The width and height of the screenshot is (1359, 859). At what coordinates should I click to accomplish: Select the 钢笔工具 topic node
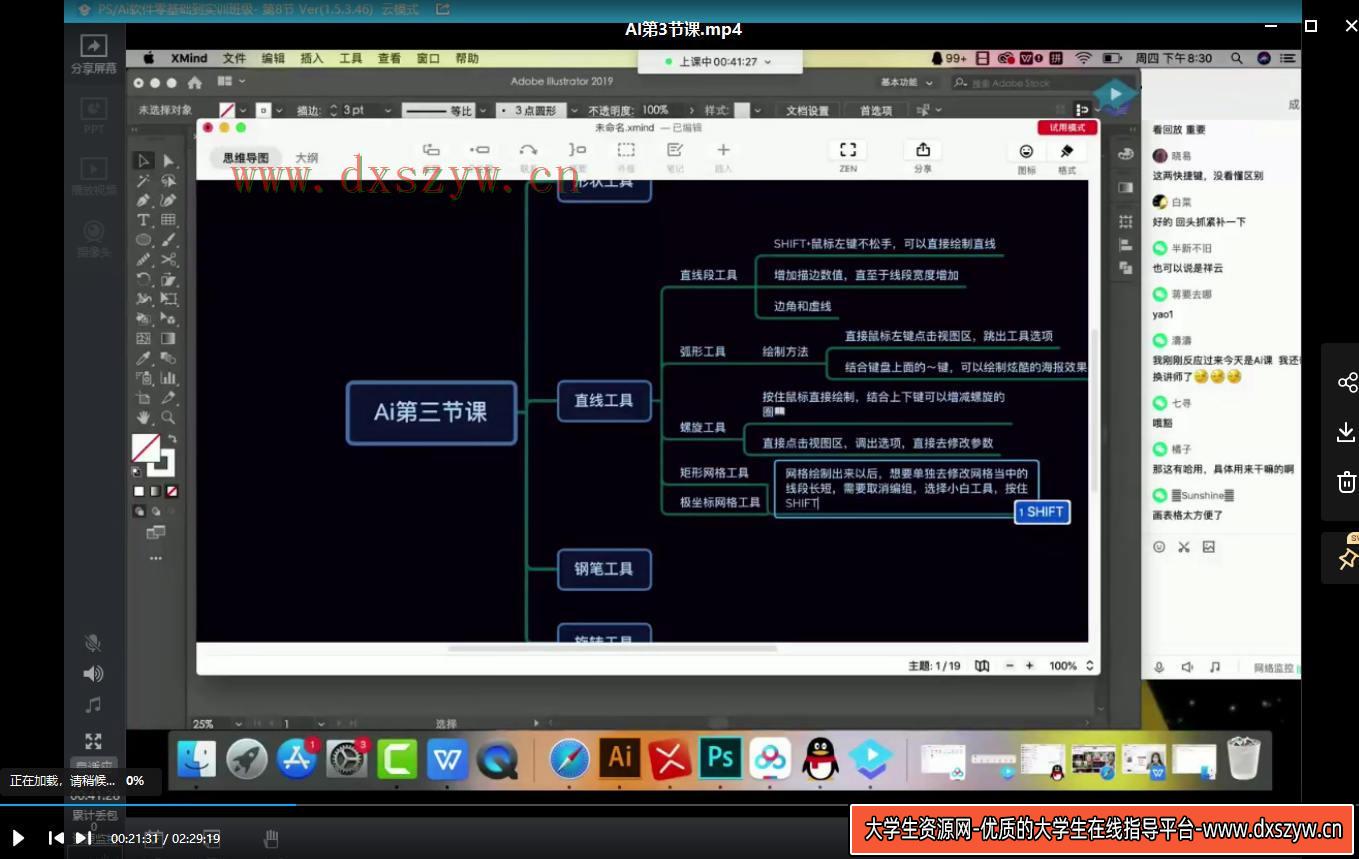604,569
